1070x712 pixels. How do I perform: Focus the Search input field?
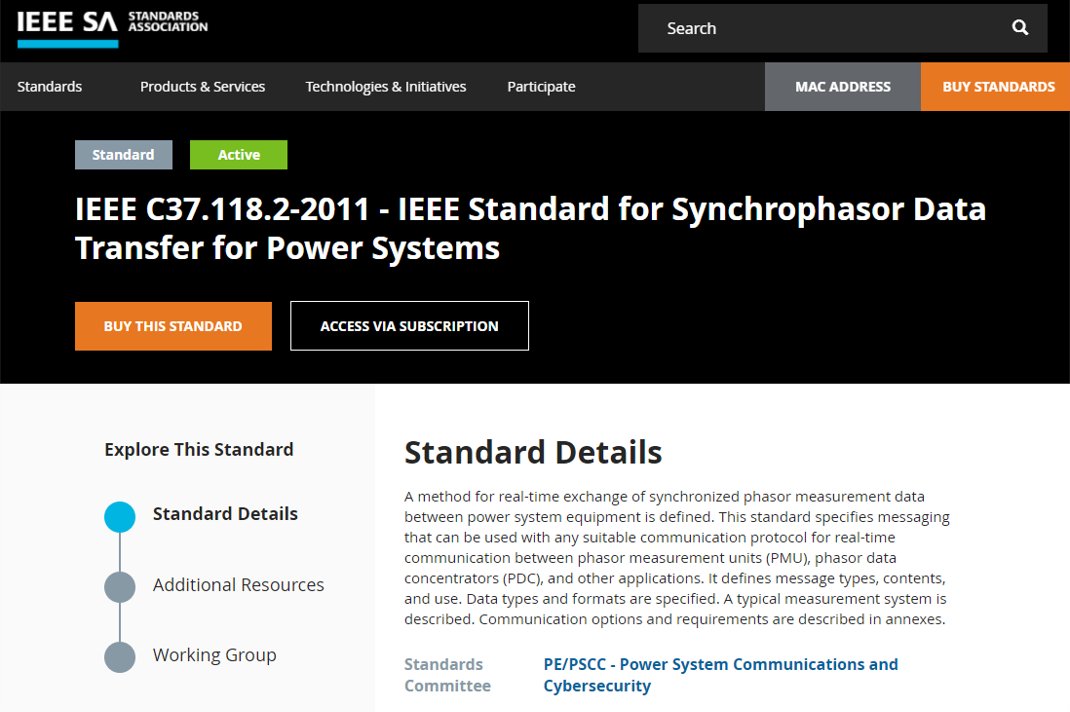(842, 28)
